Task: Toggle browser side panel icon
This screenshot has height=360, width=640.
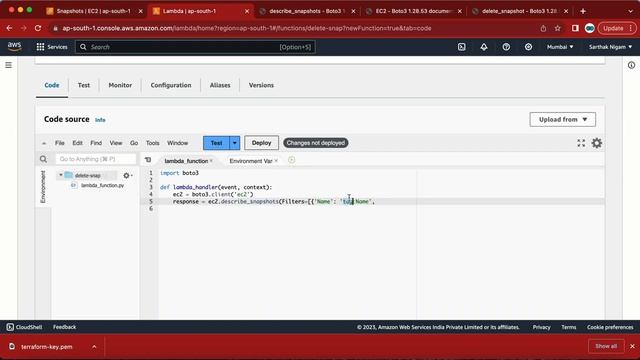Action: click(x=575, y=28)
